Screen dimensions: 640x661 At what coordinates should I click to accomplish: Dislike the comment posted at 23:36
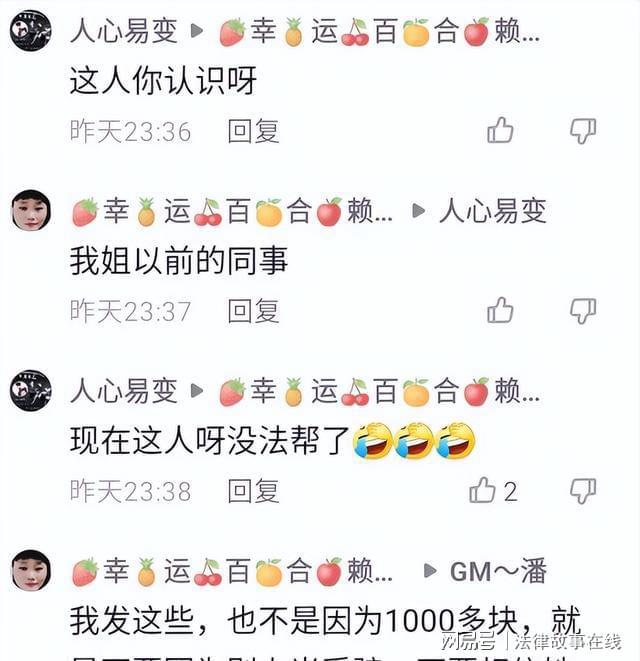[x=583, y=131]
